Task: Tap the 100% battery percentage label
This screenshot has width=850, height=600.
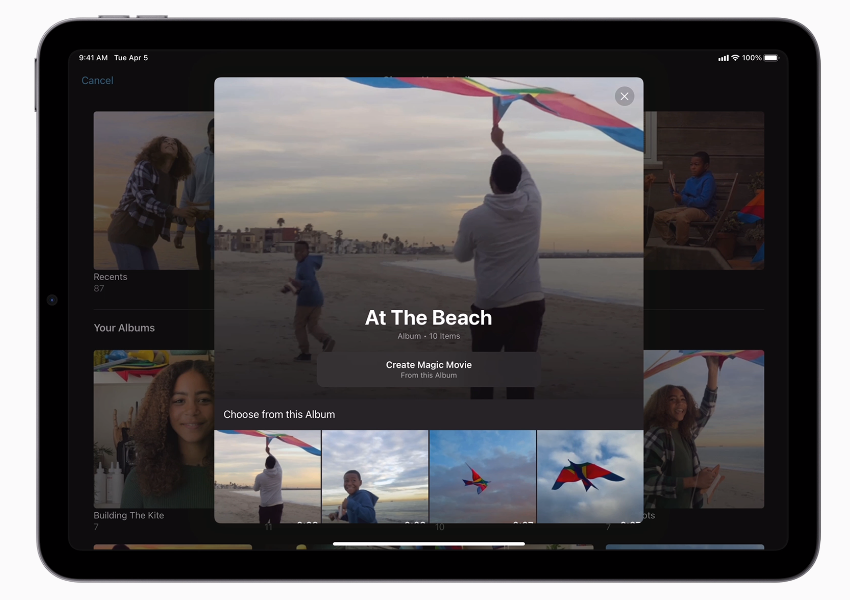Action: pyautogui.click(x=750, y=58)
